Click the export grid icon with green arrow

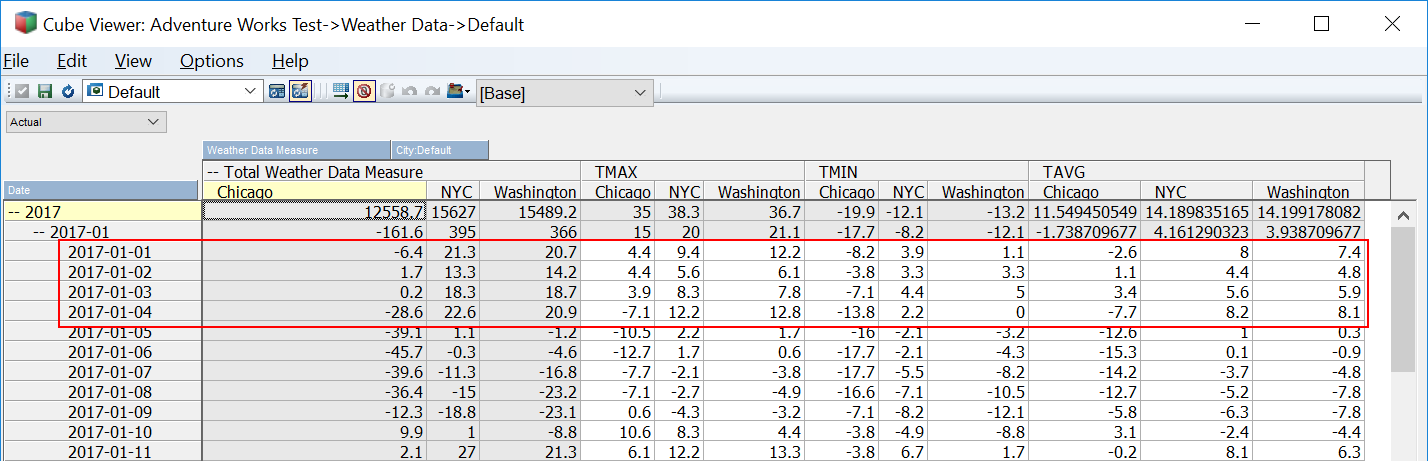[x=341, y=92]
